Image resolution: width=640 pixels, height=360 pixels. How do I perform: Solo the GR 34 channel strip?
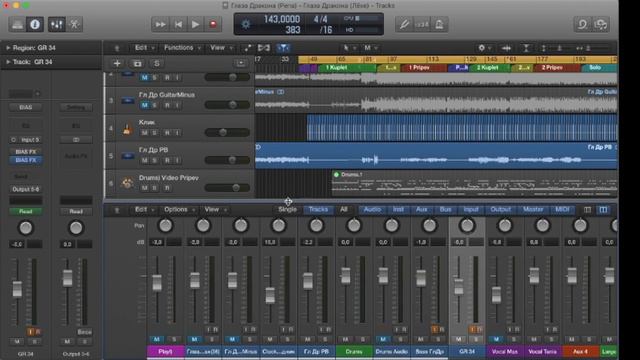click(476, 340)
